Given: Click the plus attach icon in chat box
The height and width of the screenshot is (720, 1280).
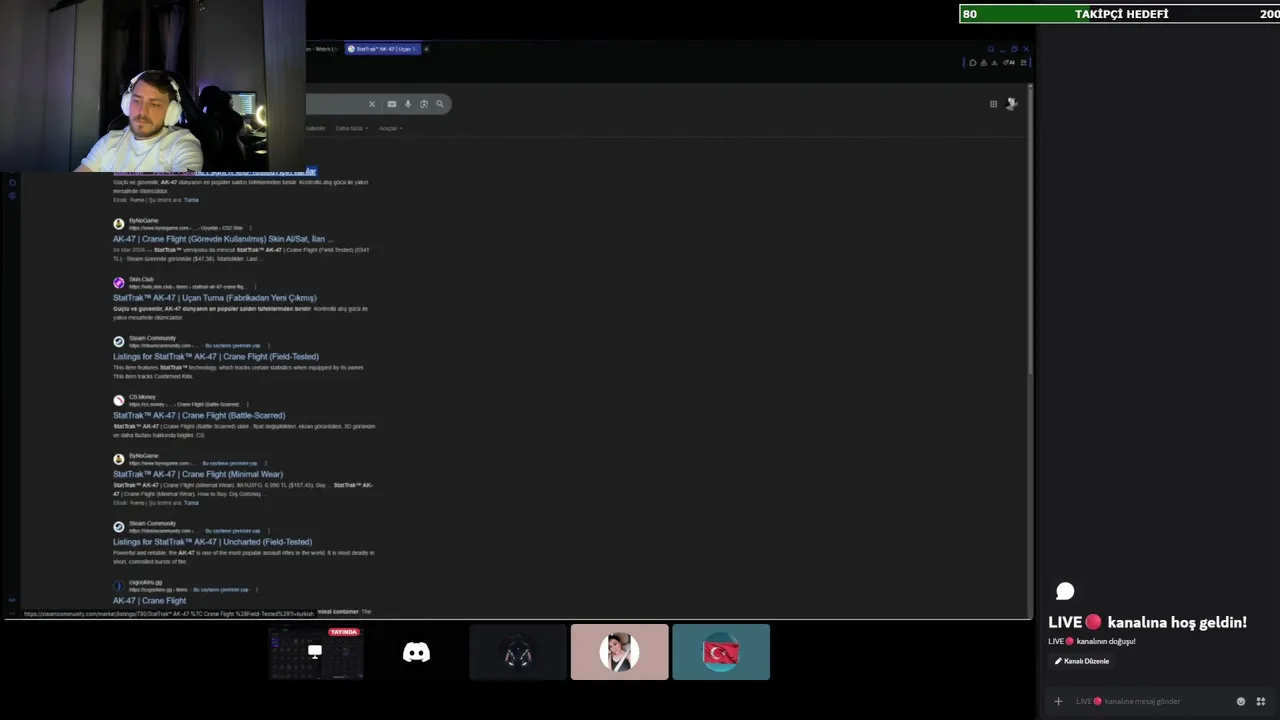Looking at the screenshot, I should point(1058,701).
